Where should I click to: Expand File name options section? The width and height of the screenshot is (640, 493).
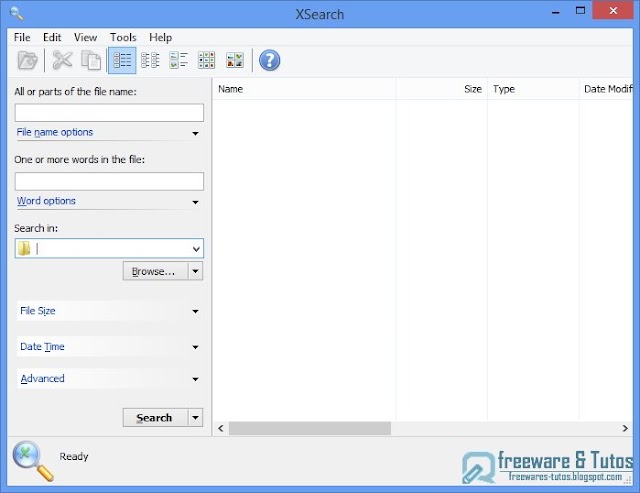click(x=109, y=133)
